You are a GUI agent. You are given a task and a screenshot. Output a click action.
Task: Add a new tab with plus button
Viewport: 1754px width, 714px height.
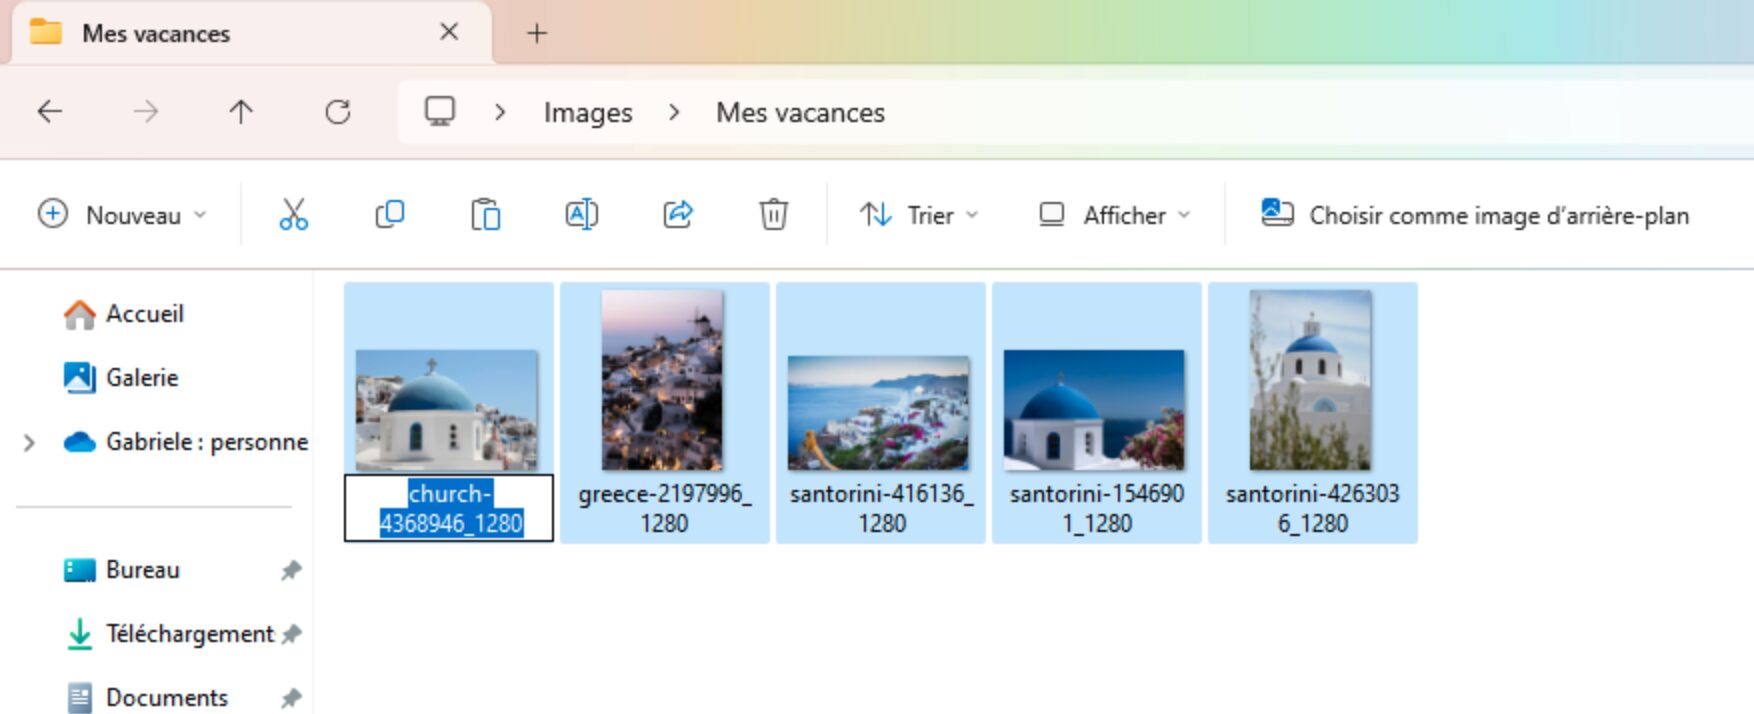click(x=537, y=33)
